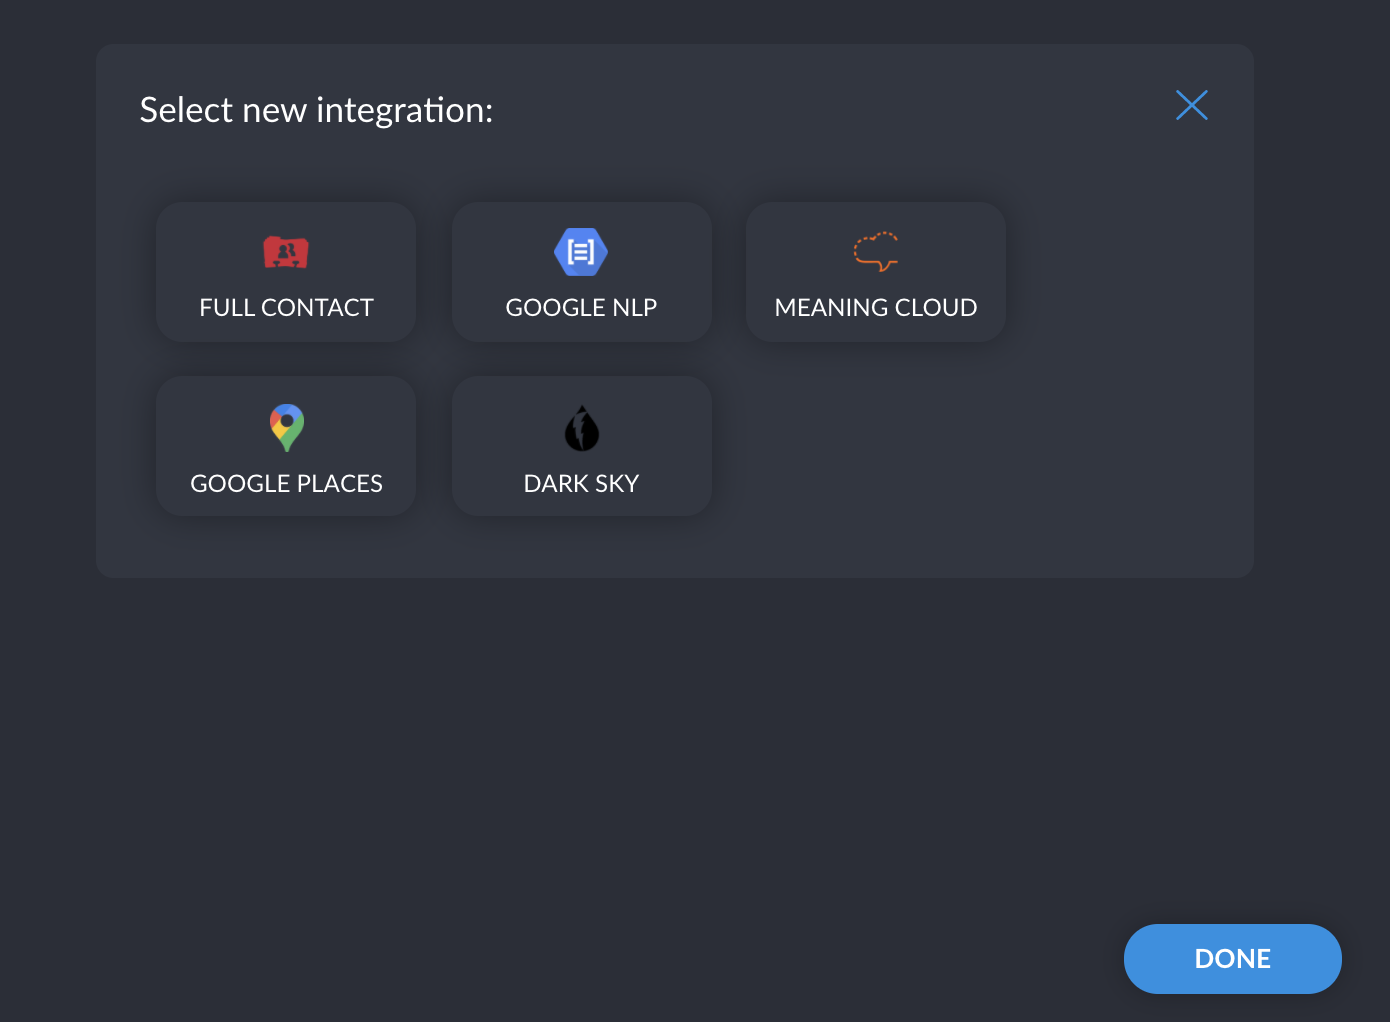Viewport: 1390px width, 1022px height.
Task: Select the Google Places map pin icon
Action: coord(287,428)
